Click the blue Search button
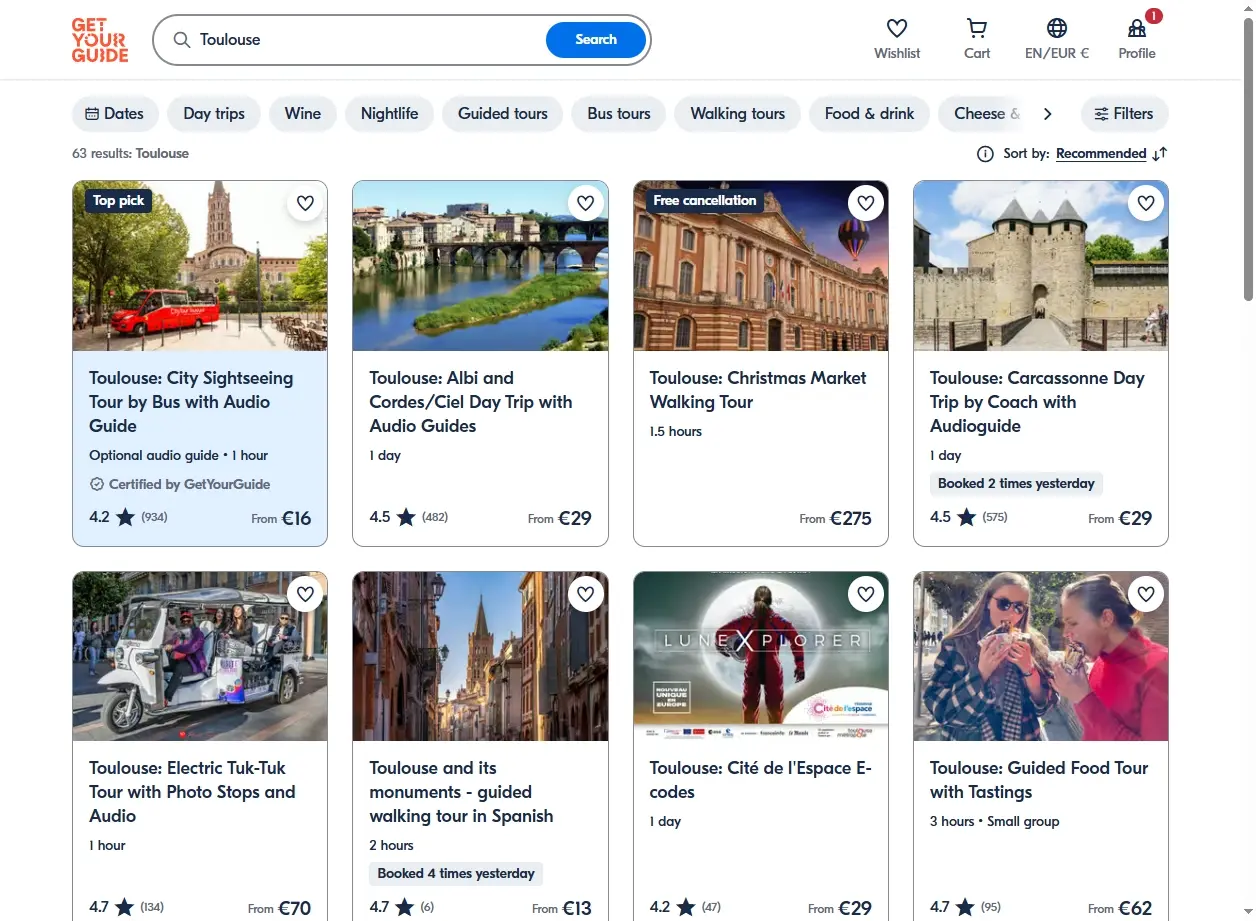 point(596,40)
